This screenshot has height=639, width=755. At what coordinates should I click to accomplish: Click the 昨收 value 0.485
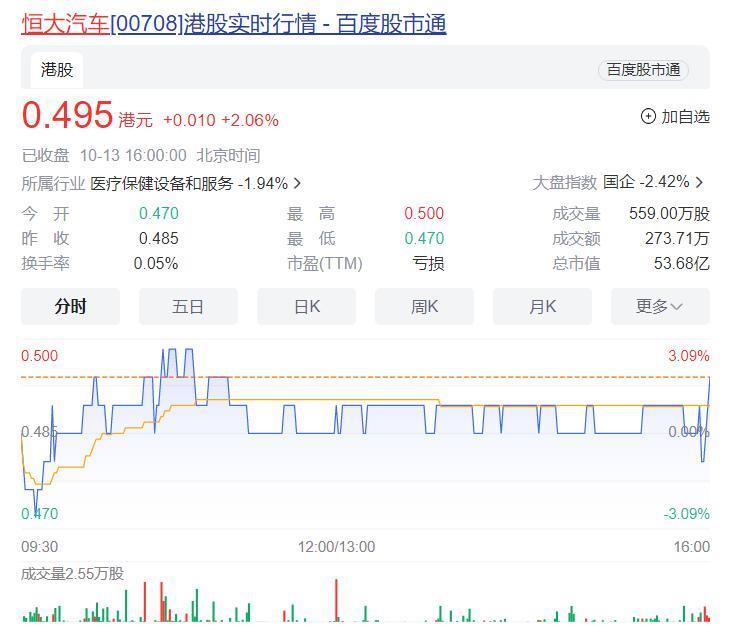[x=158, y=238]
